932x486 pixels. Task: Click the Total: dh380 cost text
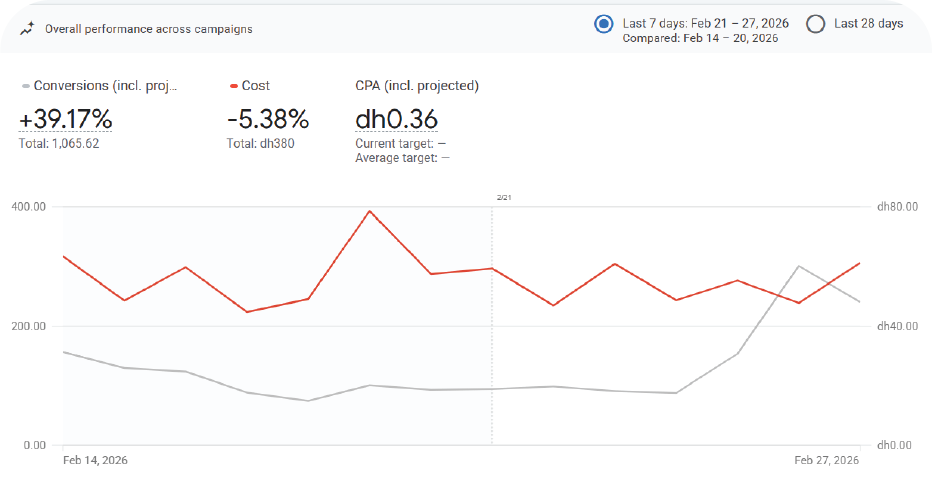[x=261, y=144]
